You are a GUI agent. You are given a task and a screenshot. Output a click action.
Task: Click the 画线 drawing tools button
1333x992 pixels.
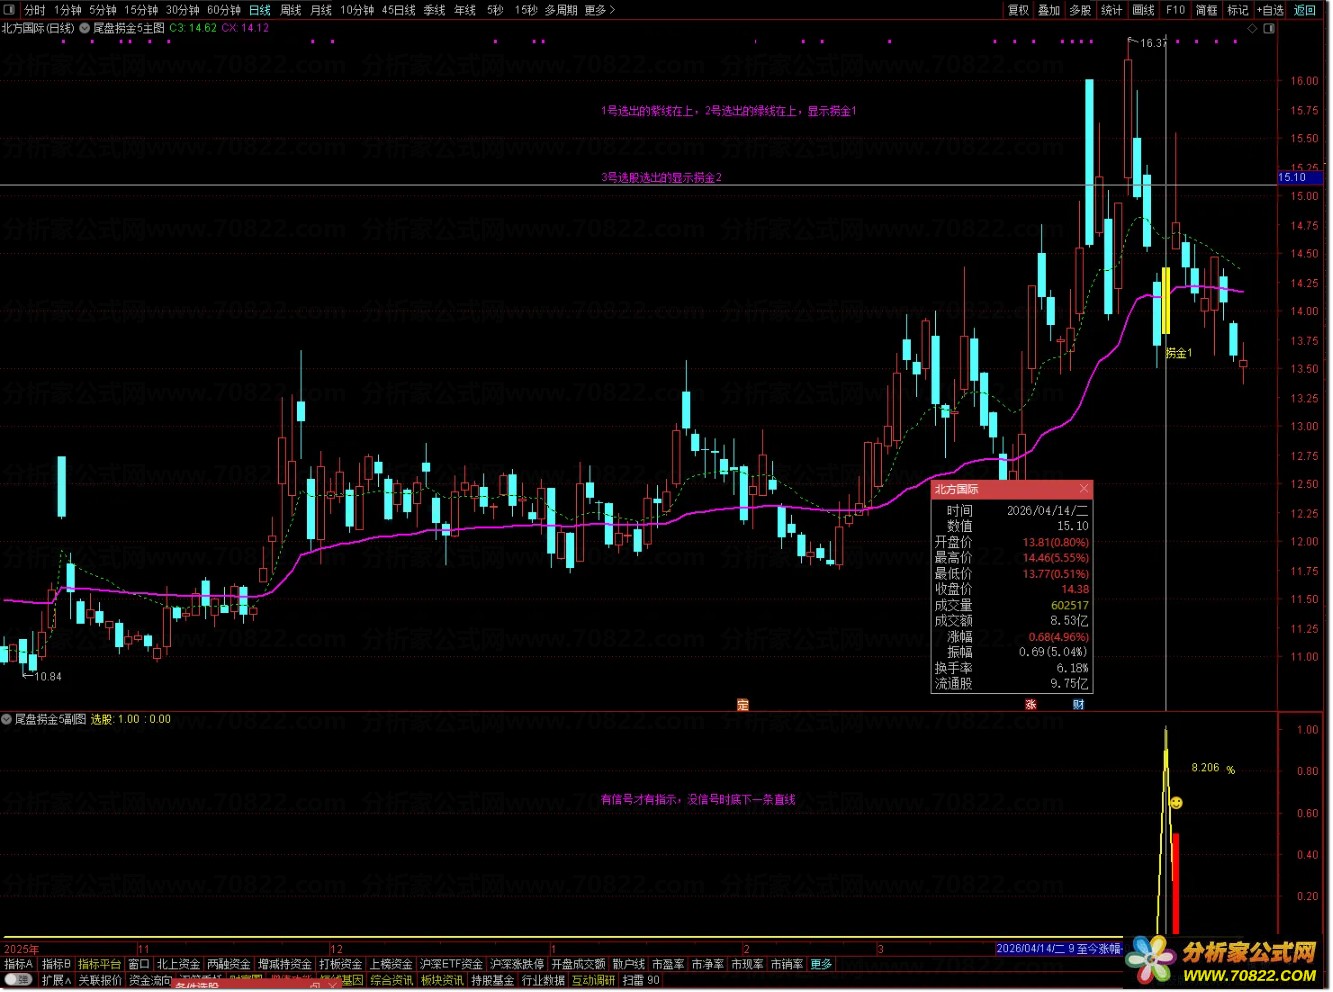[x=1144, y=10]
